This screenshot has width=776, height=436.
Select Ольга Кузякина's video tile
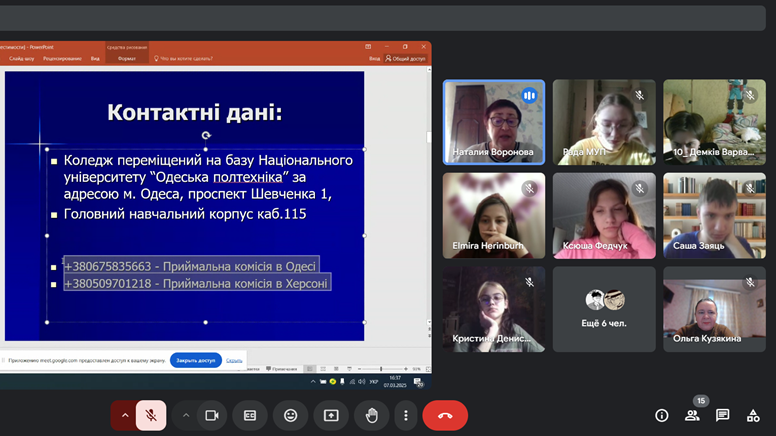[714, 309]
